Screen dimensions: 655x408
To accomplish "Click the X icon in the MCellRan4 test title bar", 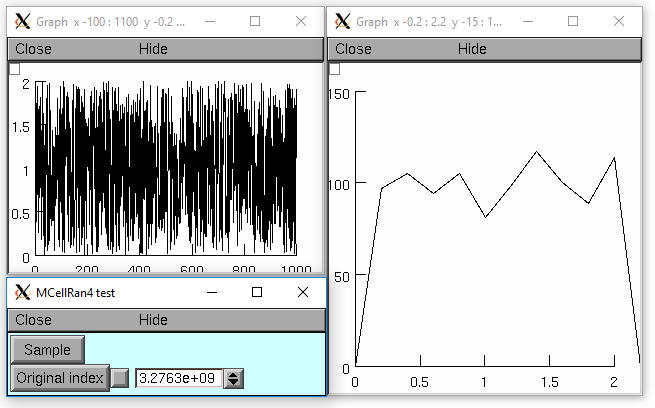I will point(22,292).
